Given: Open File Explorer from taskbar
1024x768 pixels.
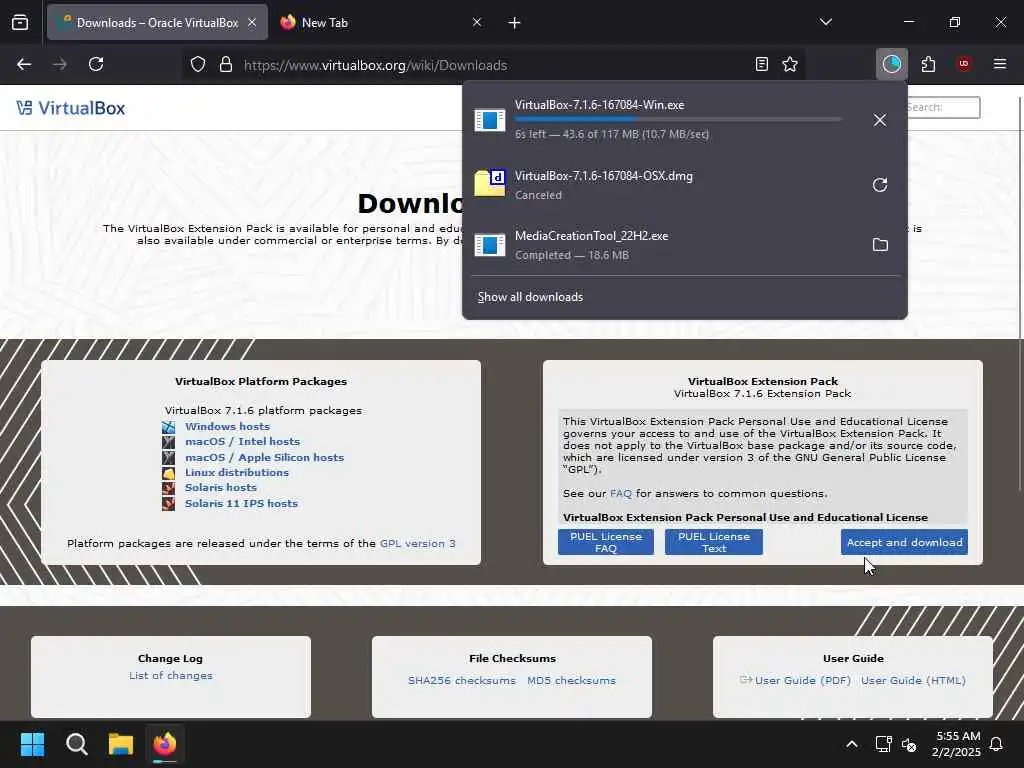Looking at the screenshot, I should pos(121,744).
